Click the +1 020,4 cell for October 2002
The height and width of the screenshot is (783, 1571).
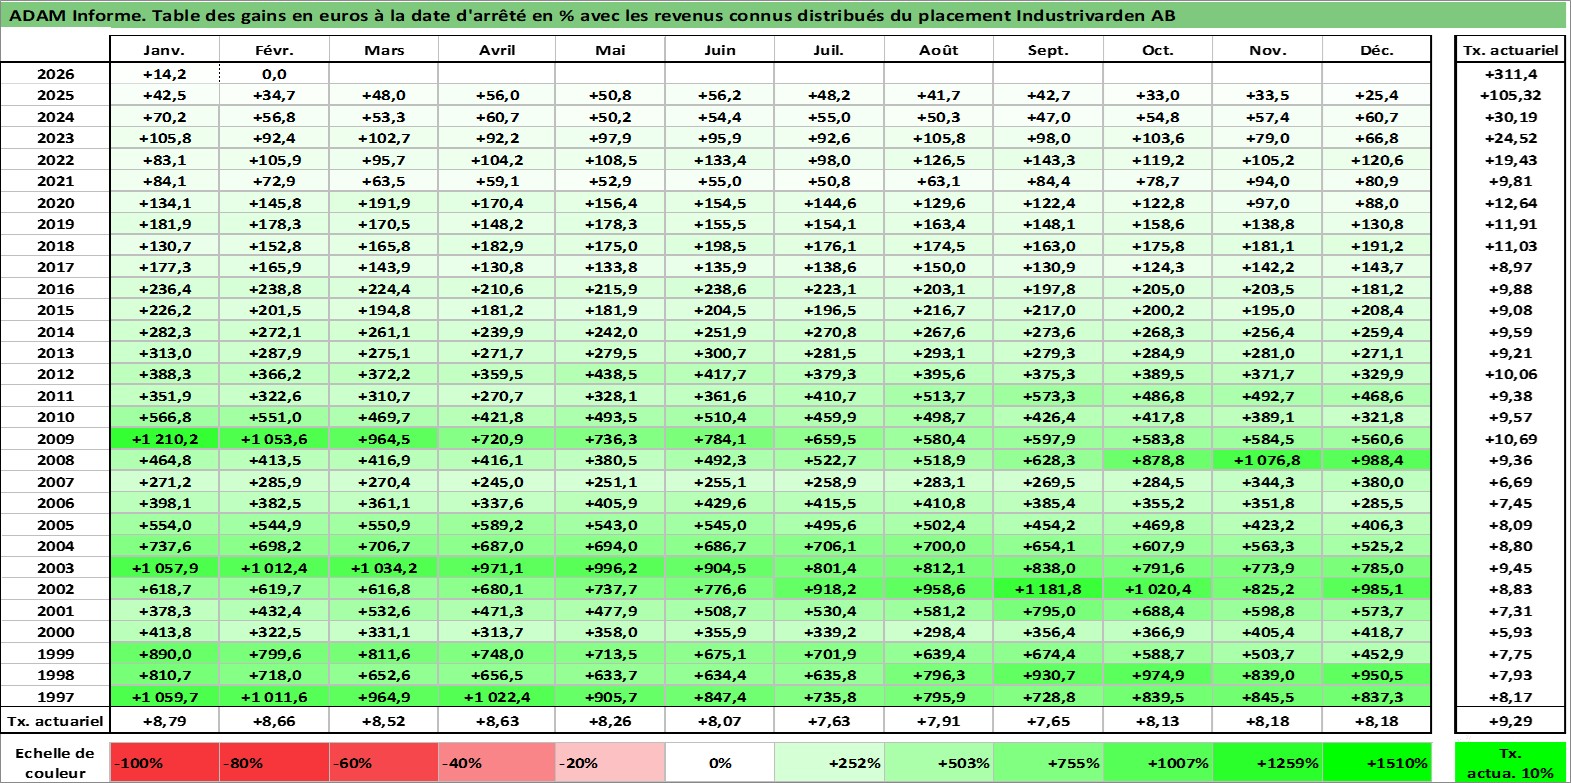[1158, 589]
